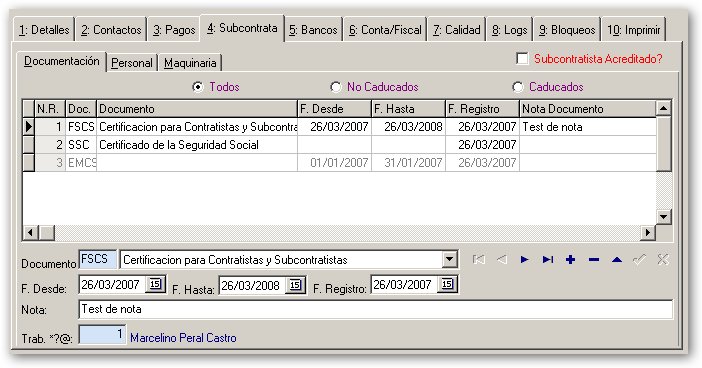Click SSC code cell in row 2
Viewport: 702px width, 368px height.
click(81, 145)
